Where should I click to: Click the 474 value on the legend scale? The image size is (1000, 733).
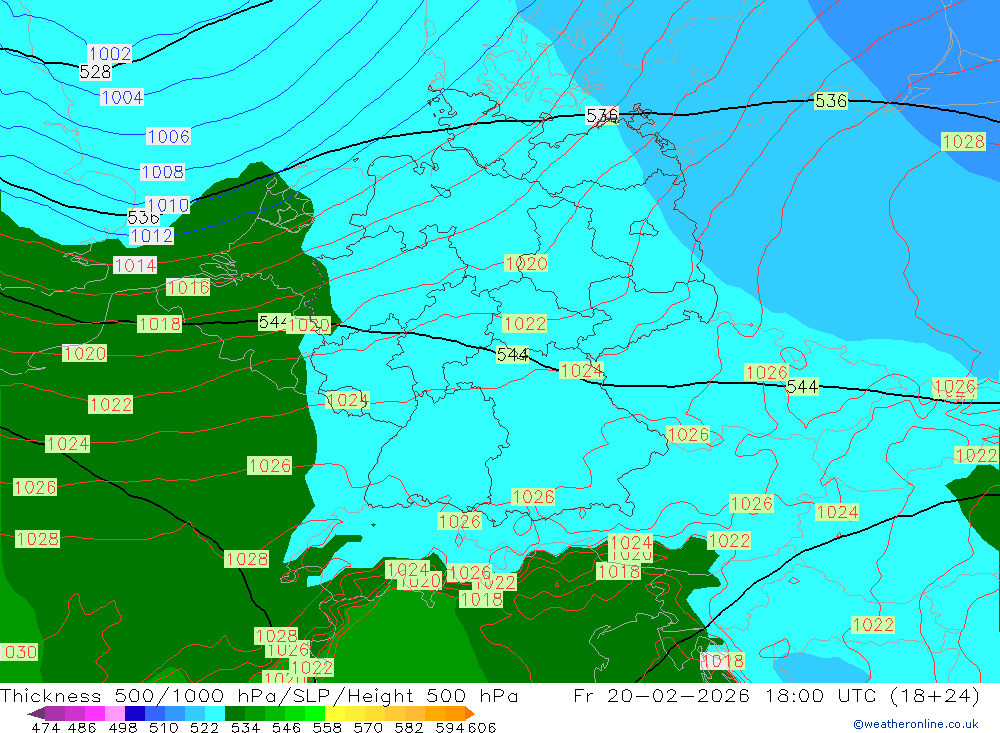tap(46, 727)
